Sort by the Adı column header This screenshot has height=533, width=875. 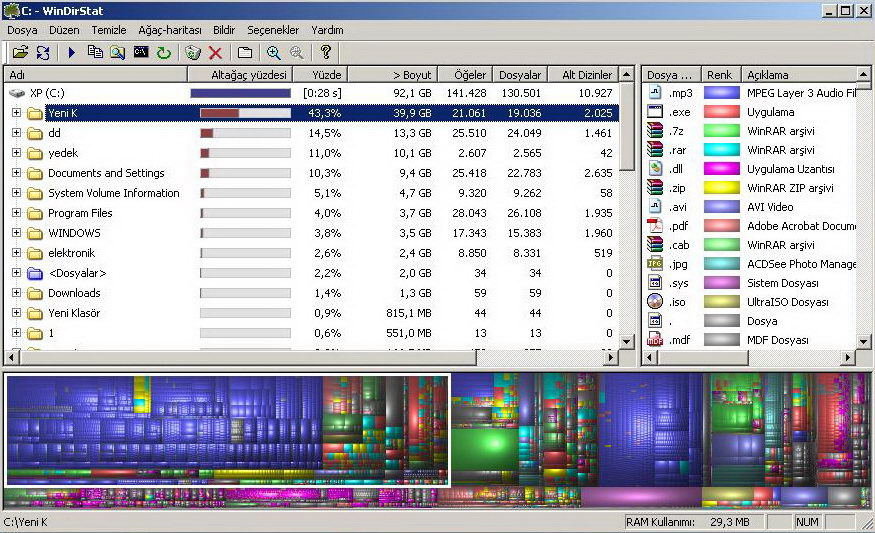95,75
